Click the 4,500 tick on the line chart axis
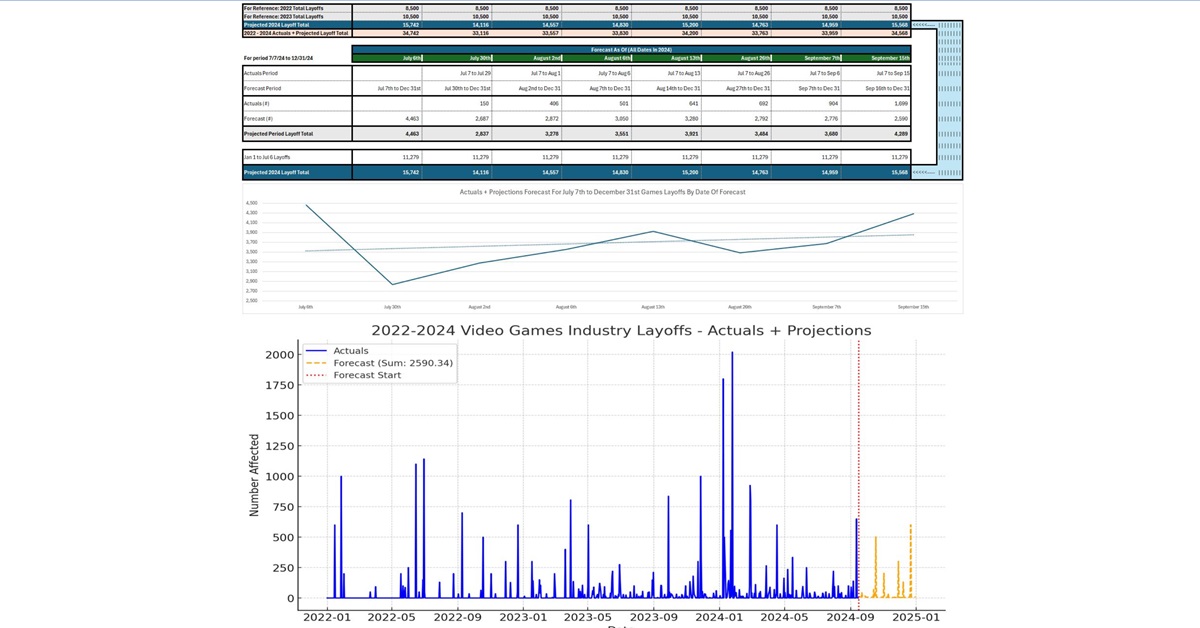Screen dimensions: 1200x628 [x=251, y=205]
